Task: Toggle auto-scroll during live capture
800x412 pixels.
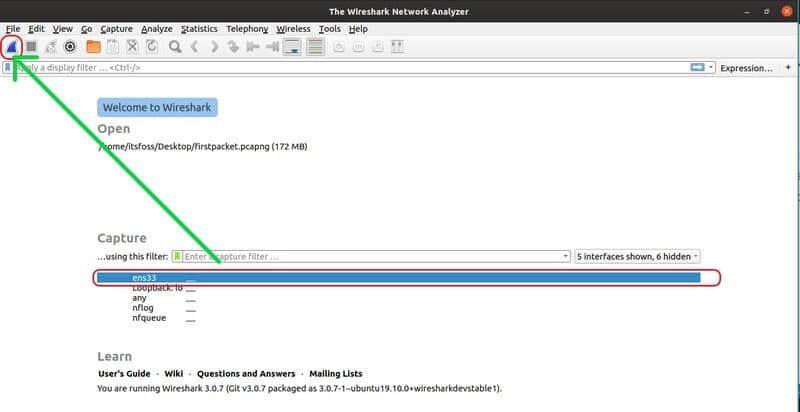Action: [x=293, y=46]
